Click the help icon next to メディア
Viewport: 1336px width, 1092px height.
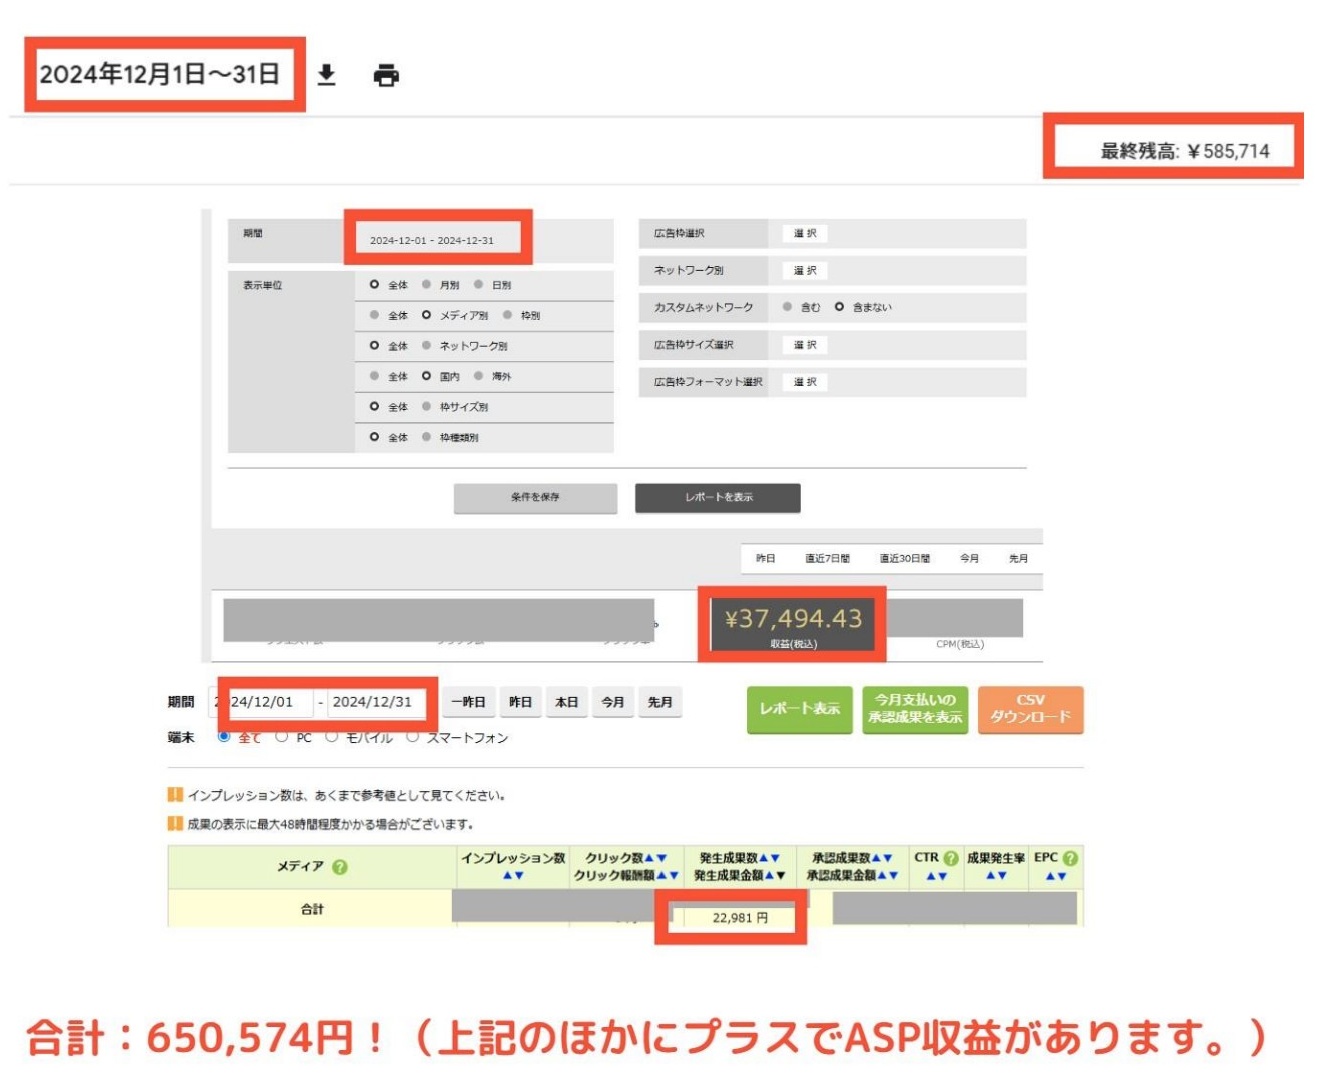click(x=340, y=867)
